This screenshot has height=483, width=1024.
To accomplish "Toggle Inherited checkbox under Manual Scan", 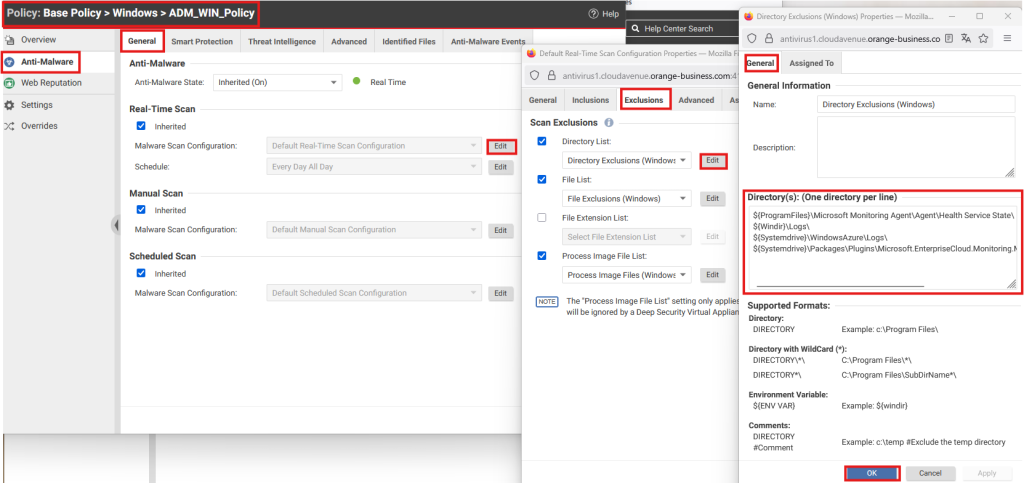I will pyautogui.click(x=141, y=210).
